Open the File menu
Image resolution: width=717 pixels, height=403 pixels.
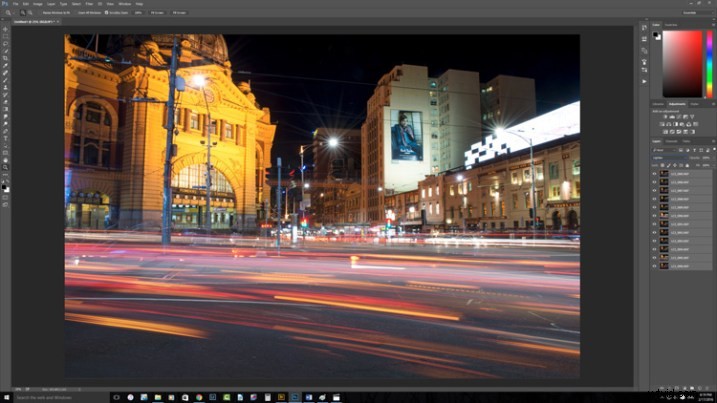click(x=16, y=4)
